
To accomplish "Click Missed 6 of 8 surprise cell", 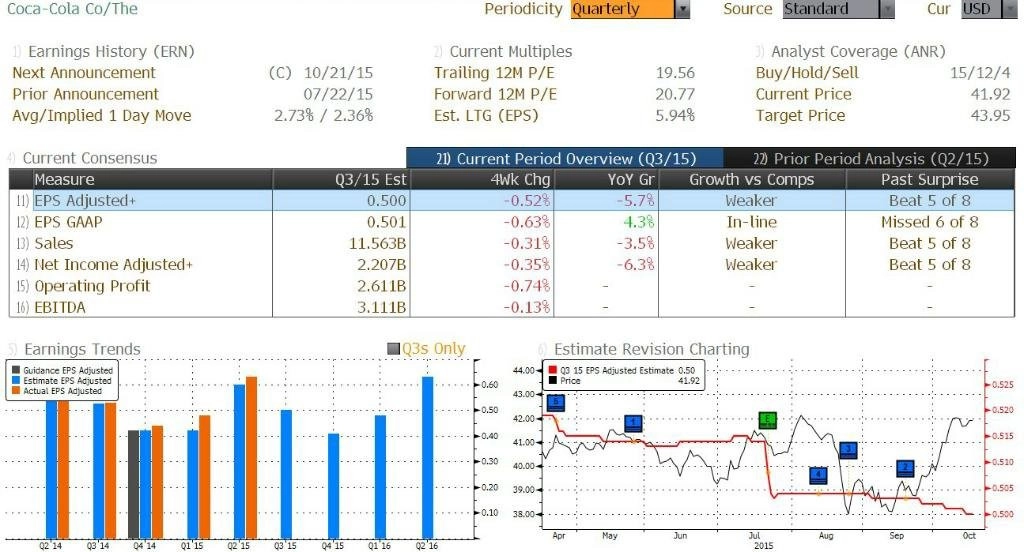I will click(930, 222).
